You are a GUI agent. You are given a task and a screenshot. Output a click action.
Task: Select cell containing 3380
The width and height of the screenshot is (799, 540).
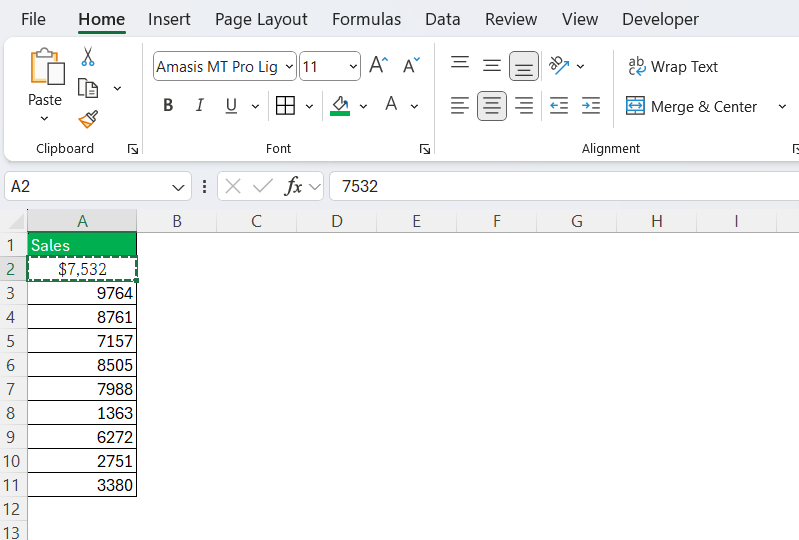tap(82, 484)
